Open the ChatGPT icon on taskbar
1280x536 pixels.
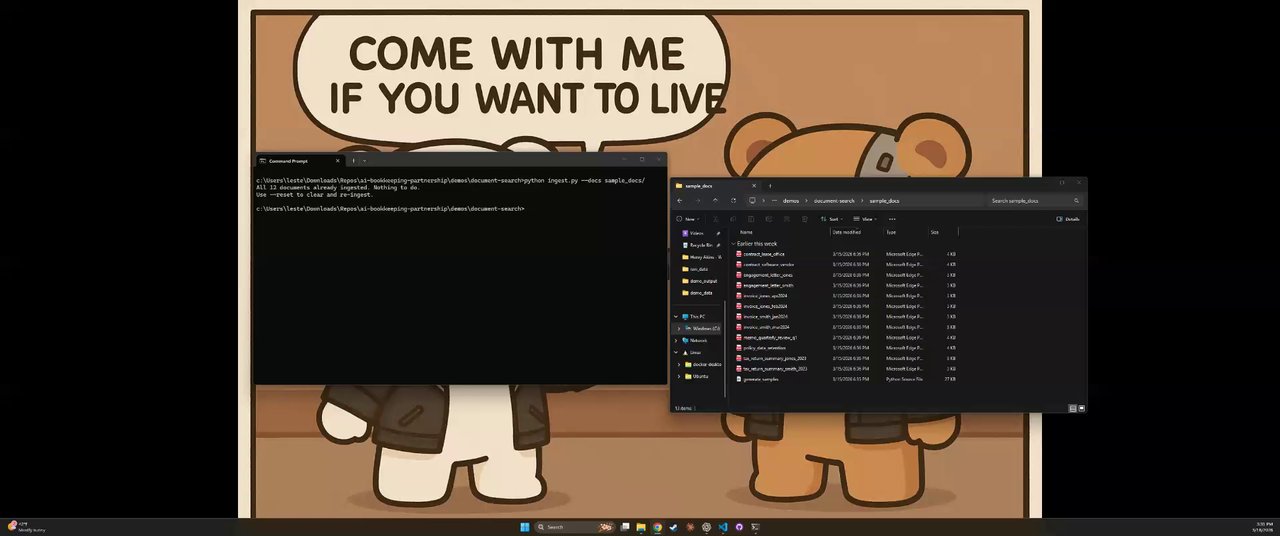click(707, 527)
